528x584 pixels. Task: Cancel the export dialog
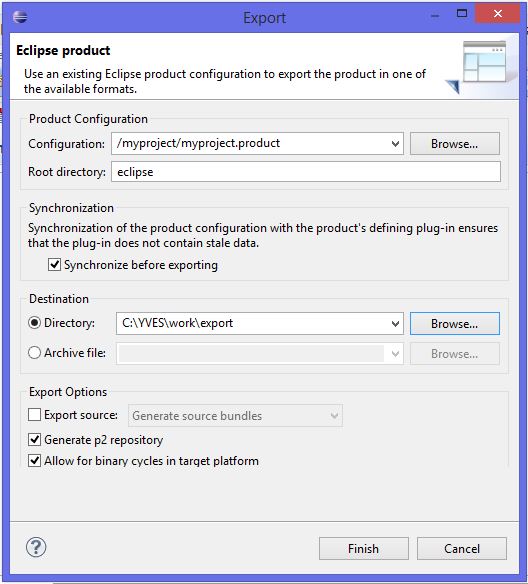pyautogui.click(x=462, y=548)
